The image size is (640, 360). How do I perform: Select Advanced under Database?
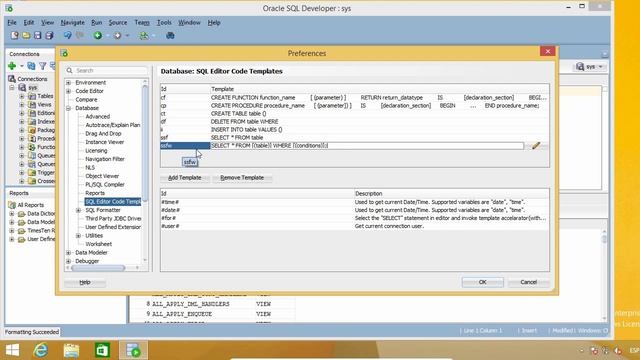pyautogui.click(x=98, y=117)
